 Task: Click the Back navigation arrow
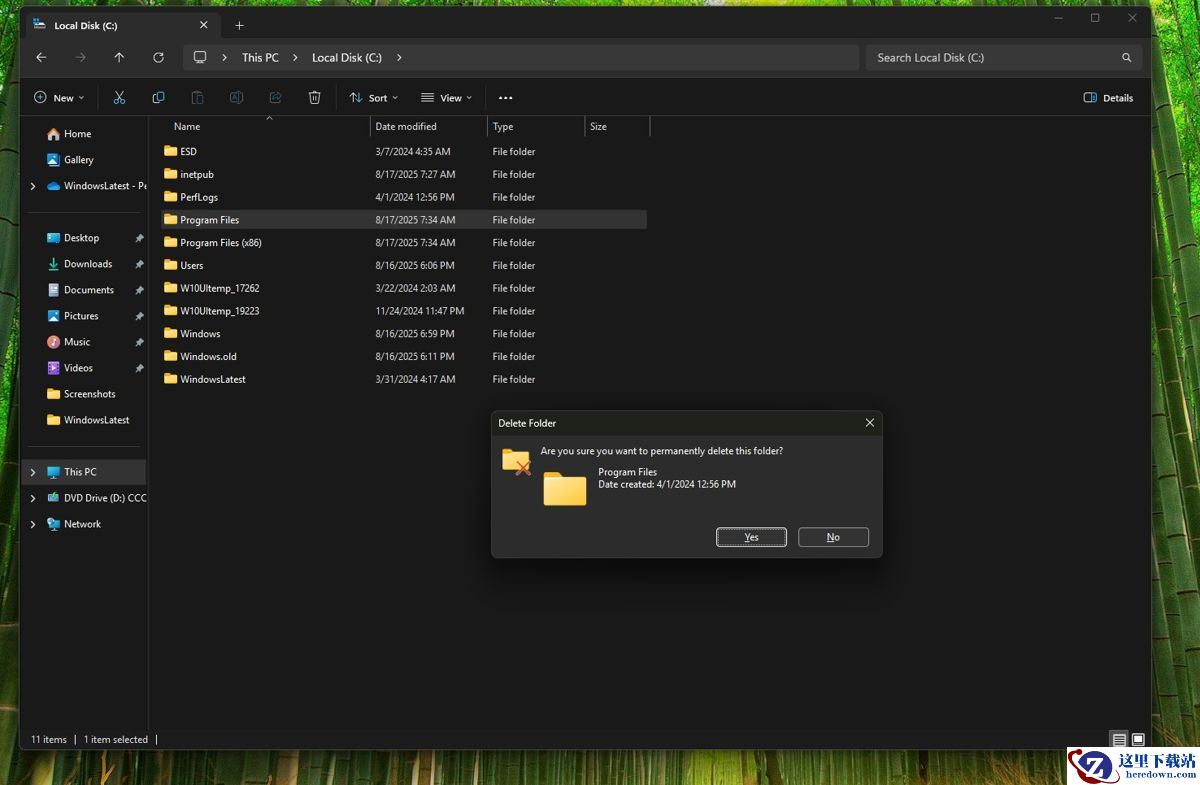41,58
